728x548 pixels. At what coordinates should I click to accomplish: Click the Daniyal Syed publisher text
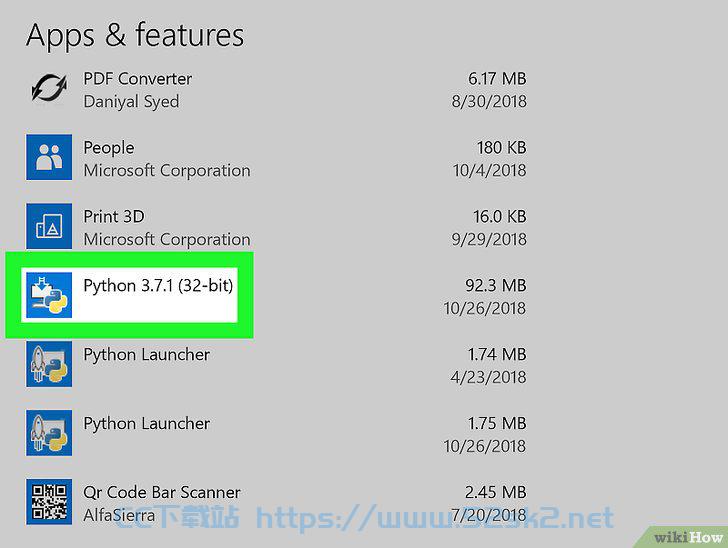click(x=131, y=102)
